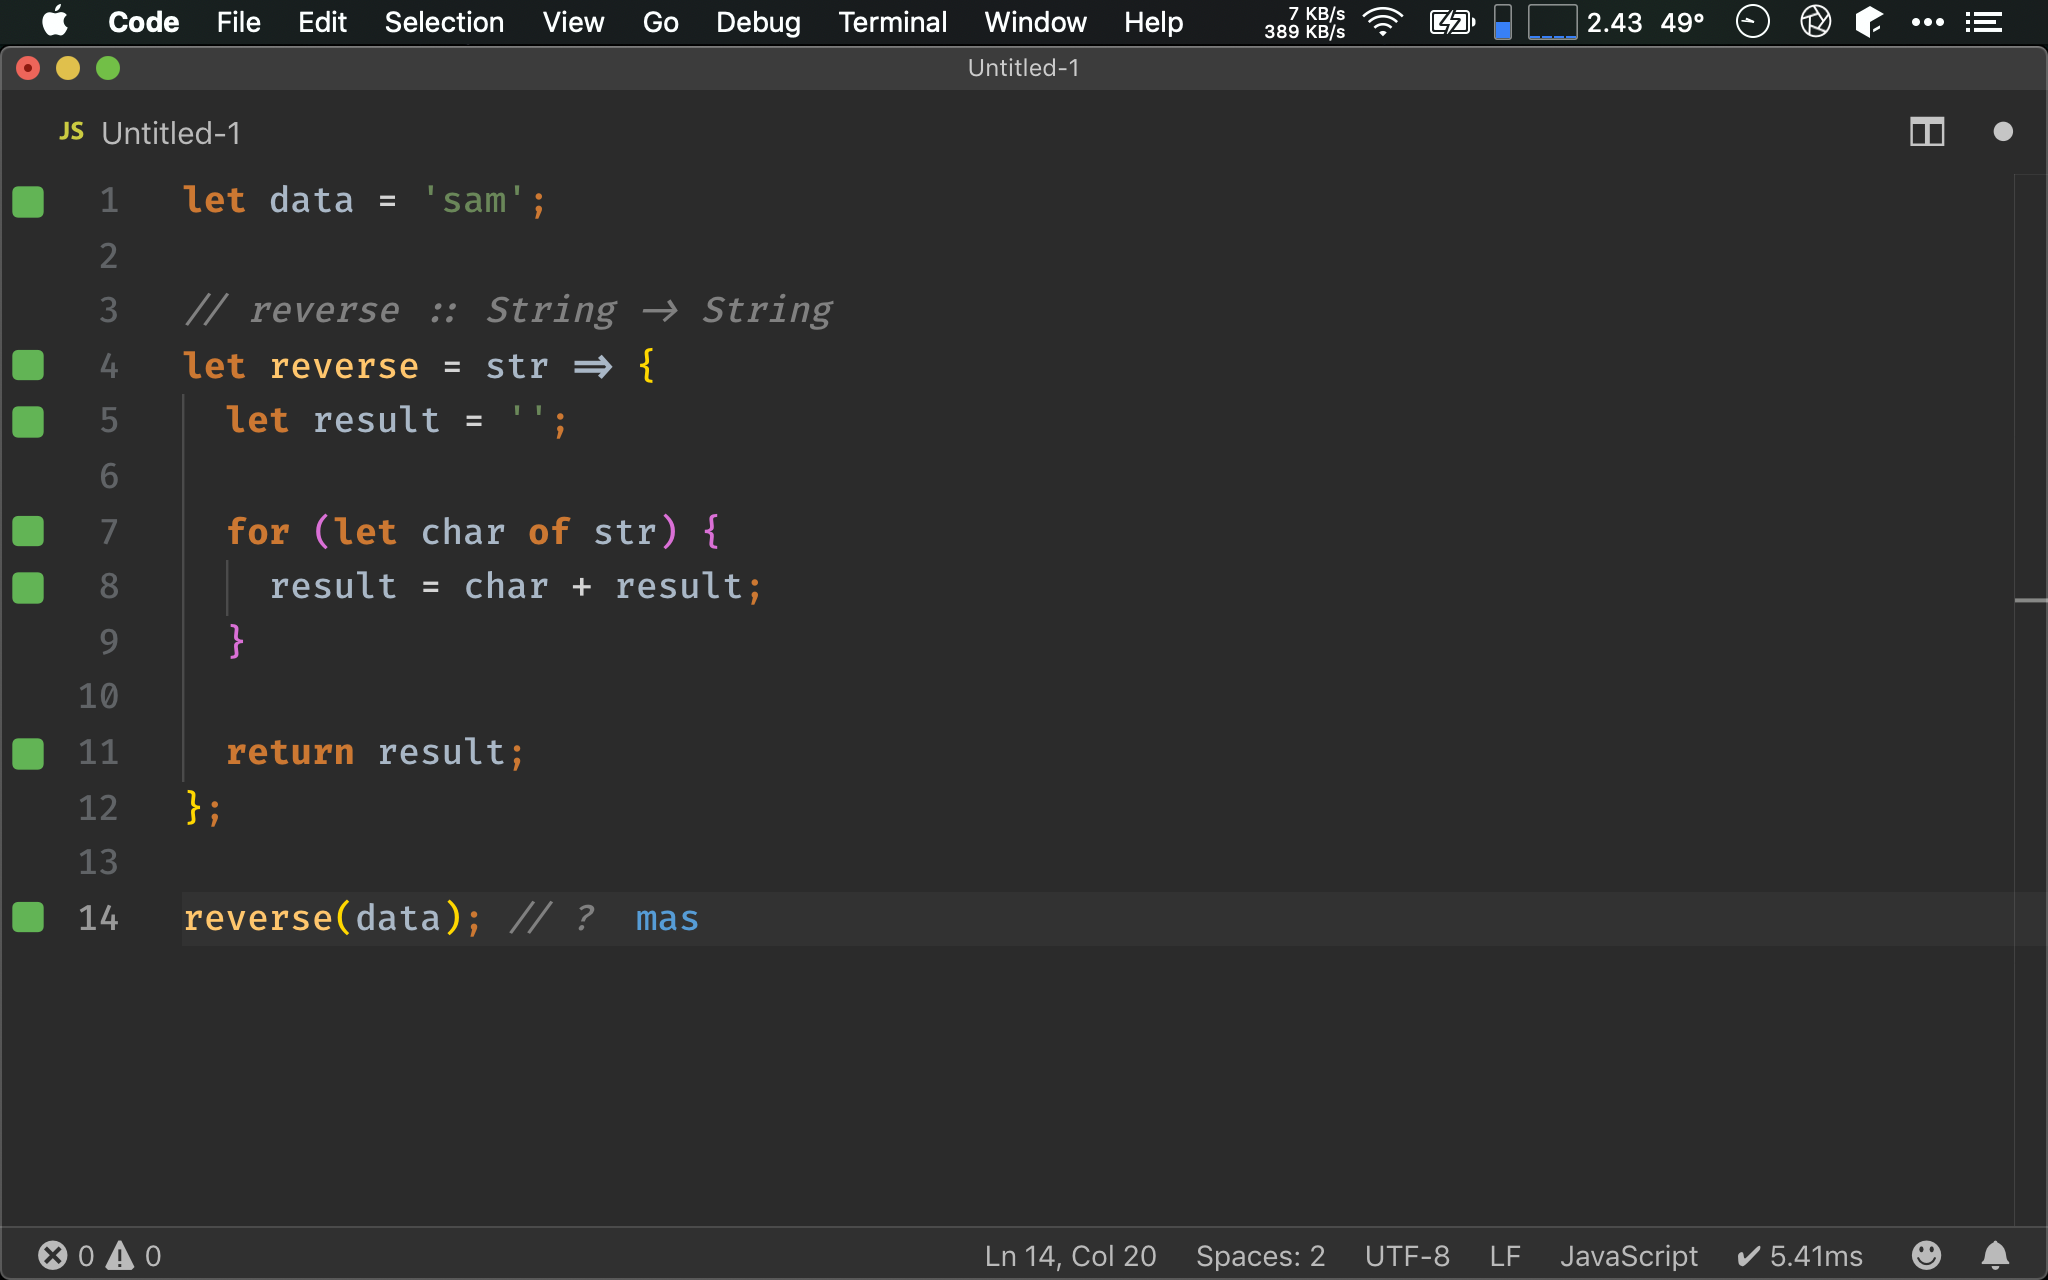Screen dimensions: 2048x1280
Task: Open the File menu
Action: (238, 22)
